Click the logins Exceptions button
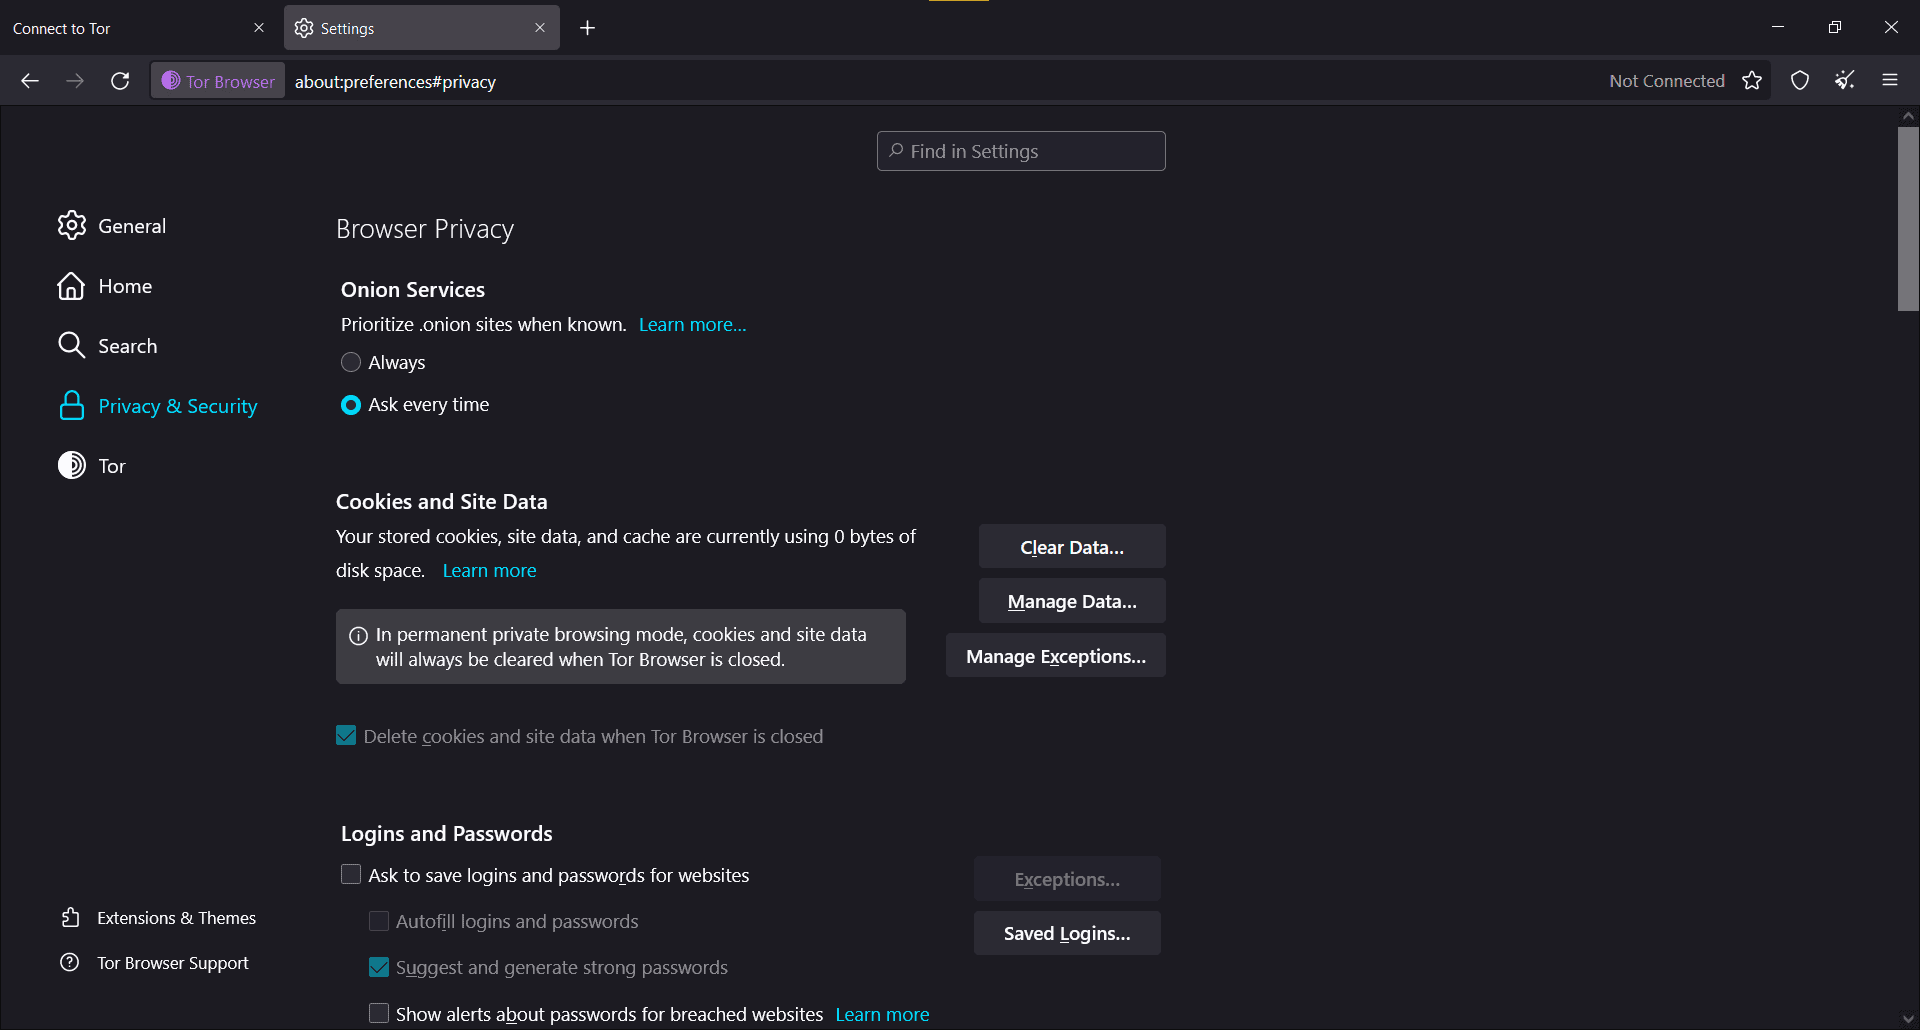 [x=1067, y=879]
